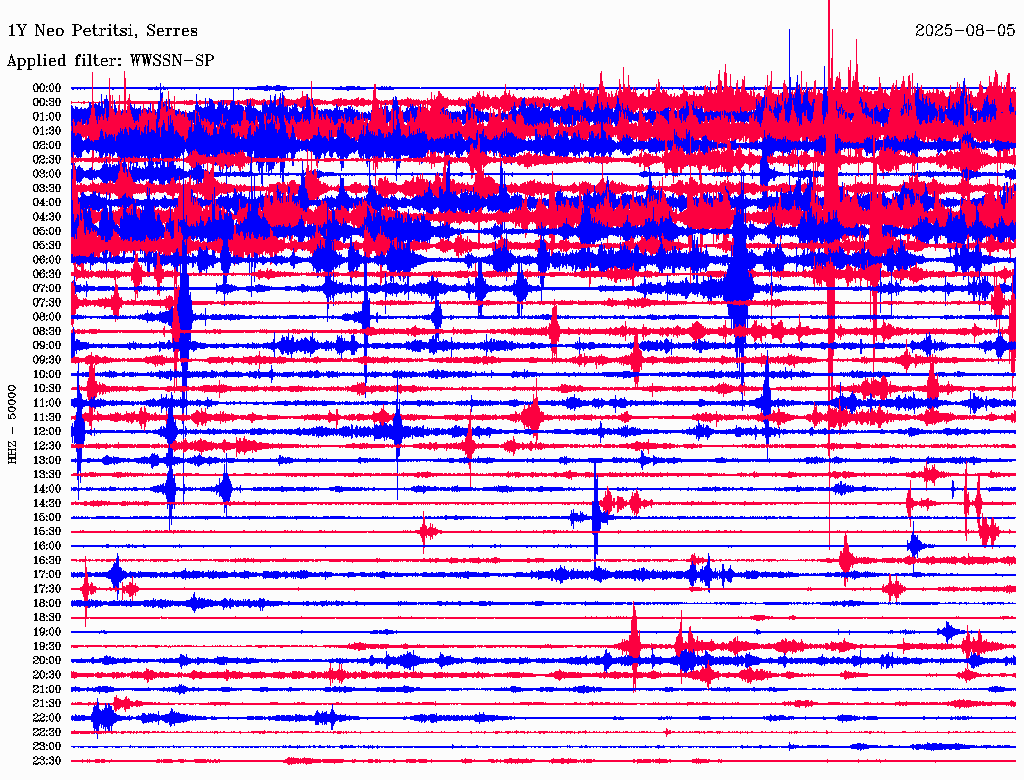Select the 10:30 time label
The image size is (1024, 780).
(x=47, y=388)
